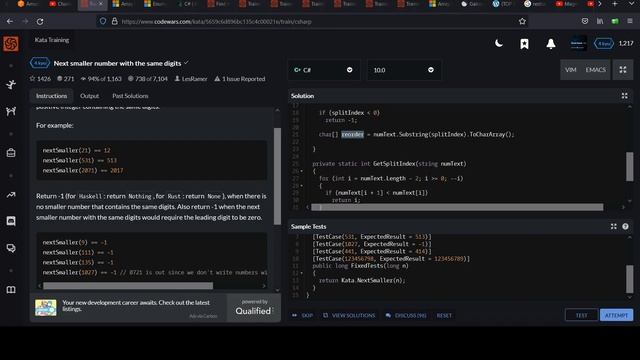Collapse the code fold arrow at line 28
Viewport: 640px width, 360px height.
pyautogui.click(x=302, y=186)
